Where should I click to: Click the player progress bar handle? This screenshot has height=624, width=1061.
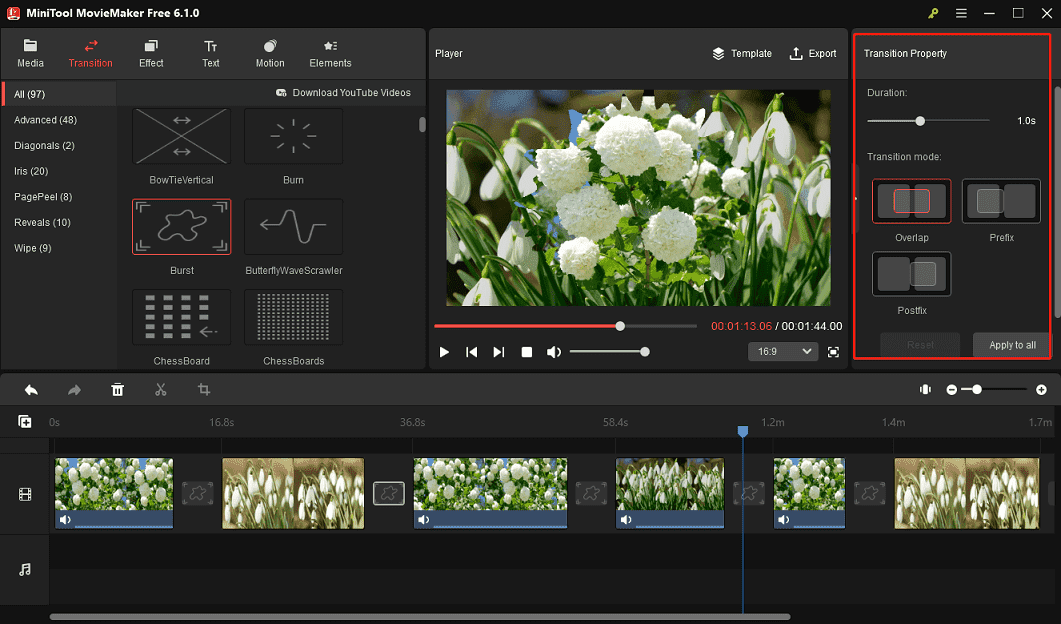tap(620, 326)
